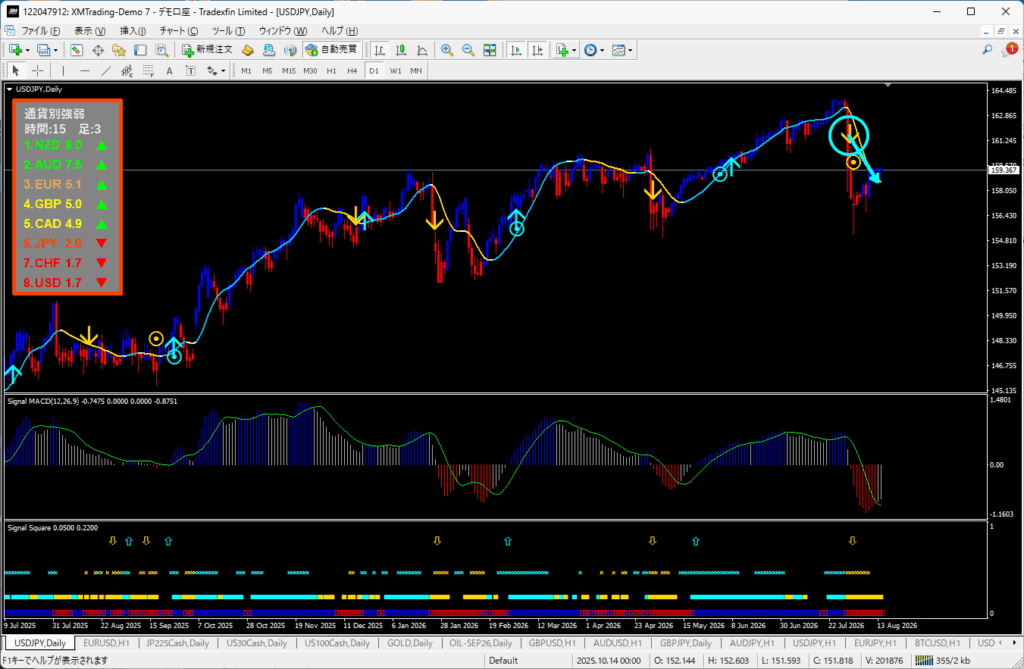Click the arrows objects icon
The image size is (1024, 669).
tap(212, 71)
